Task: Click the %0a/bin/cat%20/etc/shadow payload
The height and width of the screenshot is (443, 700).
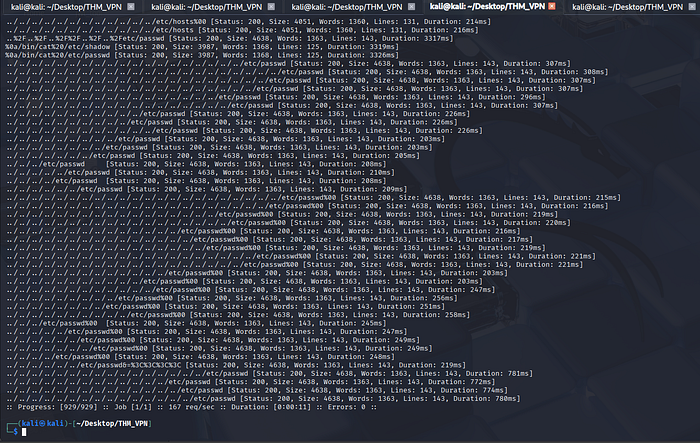Action: 58,47
